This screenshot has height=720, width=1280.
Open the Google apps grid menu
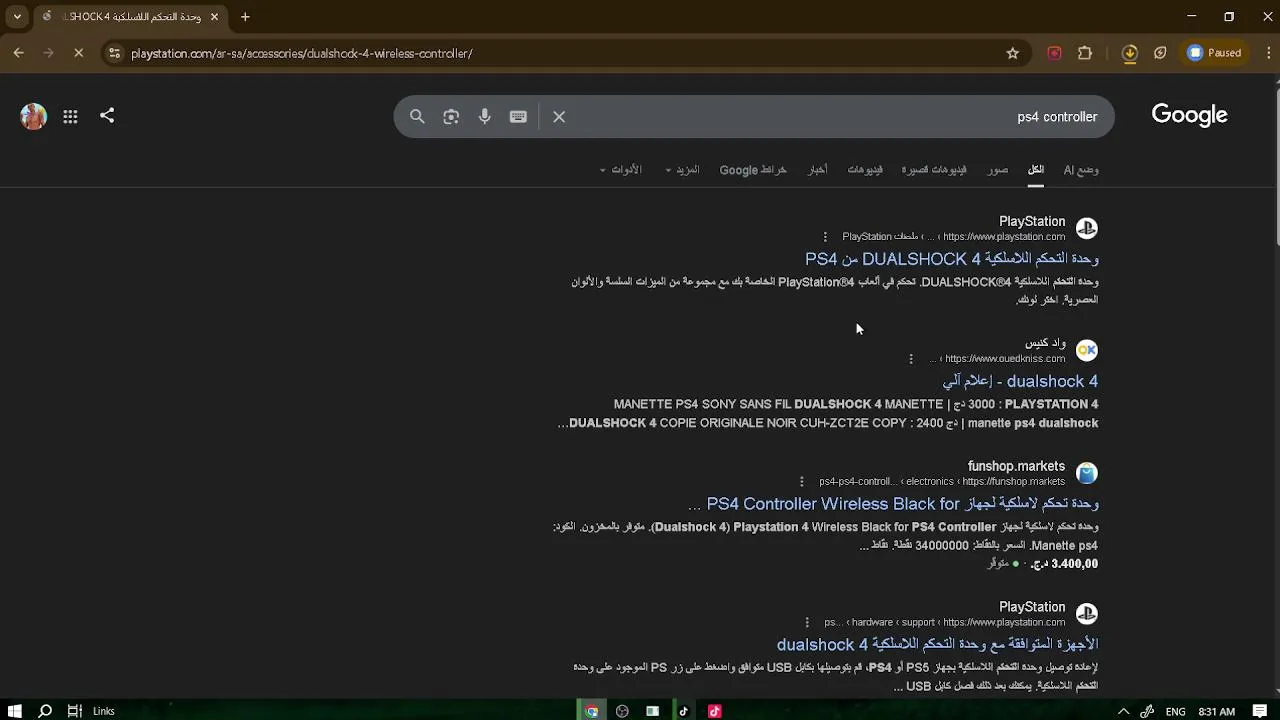[x=70, y=117]
